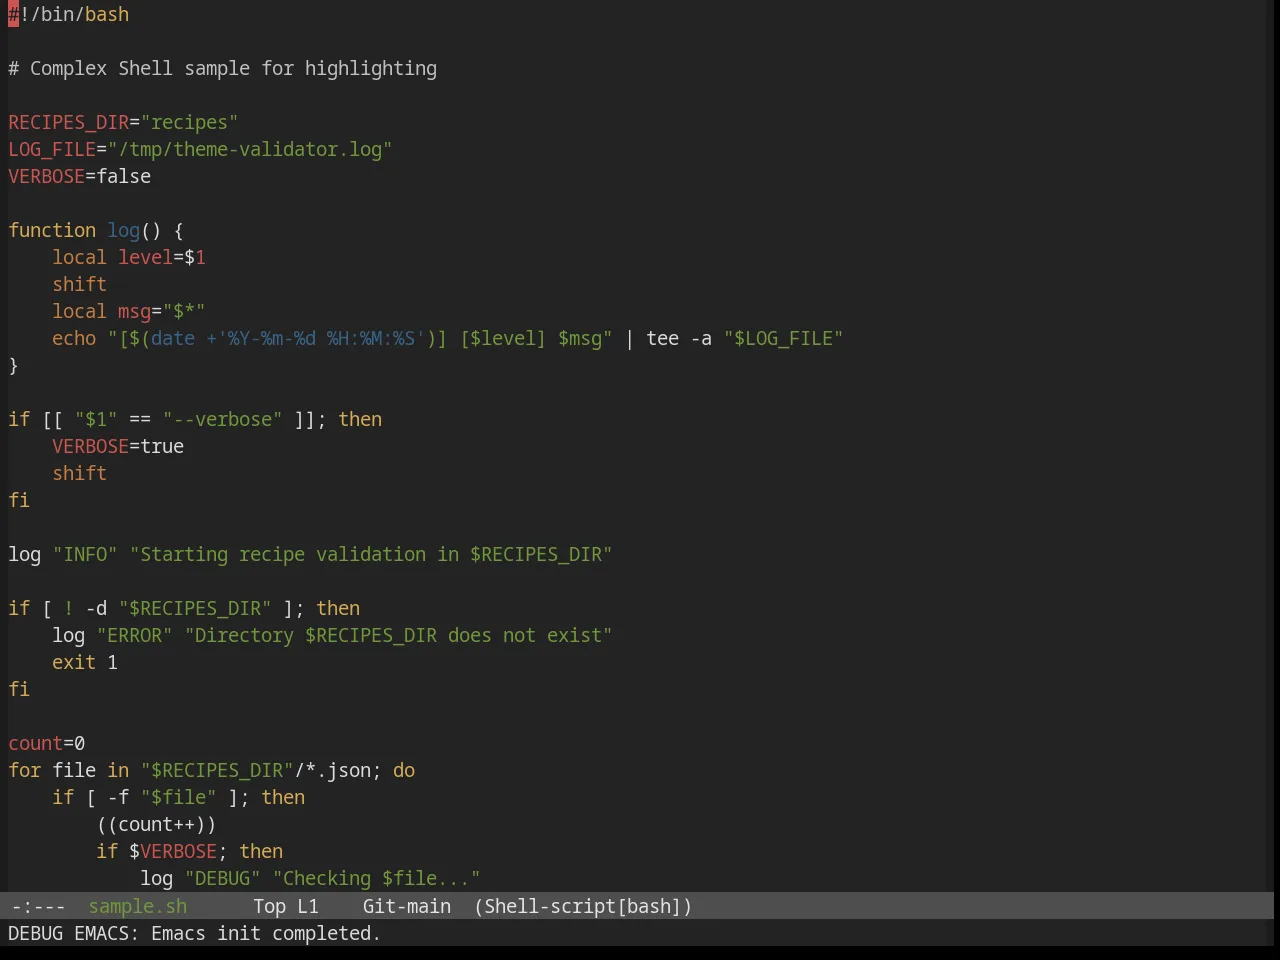Click the closing brace of log function
1280x960 pixels.
(13, 365)
